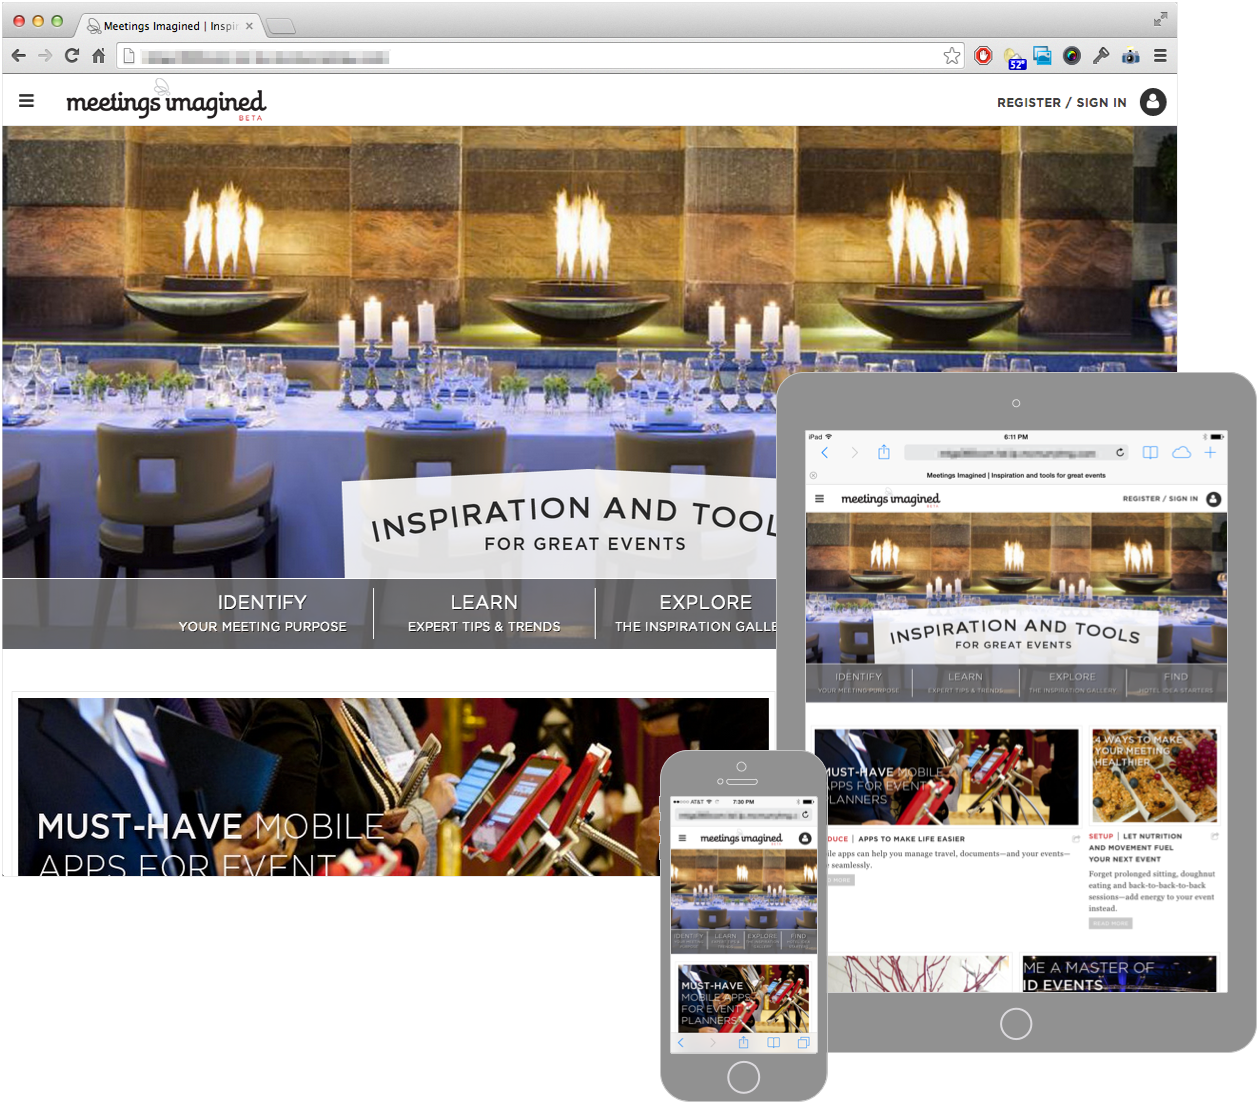Click the back arrow in the desktop browser

click(x=18, y=56)
